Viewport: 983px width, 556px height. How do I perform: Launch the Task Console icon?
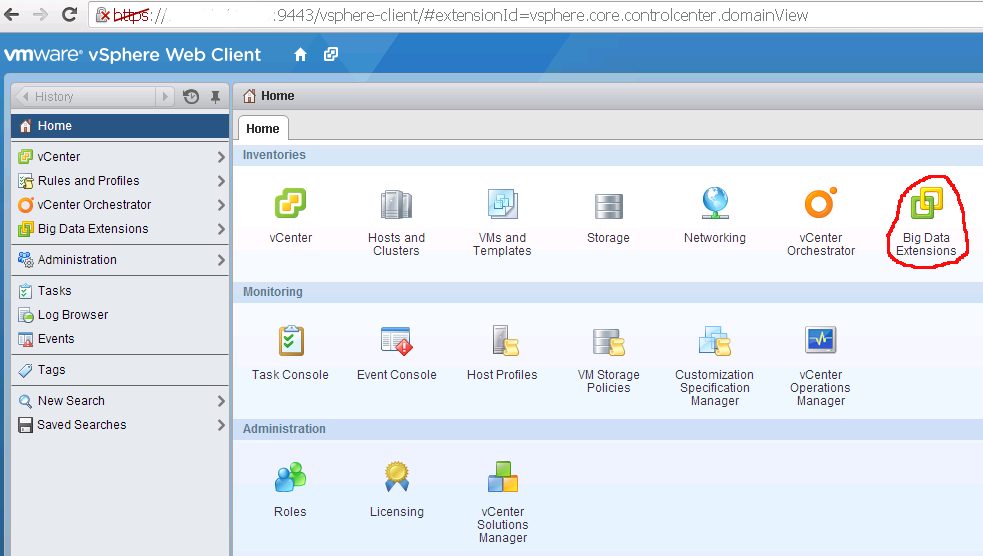coord(290,342)
